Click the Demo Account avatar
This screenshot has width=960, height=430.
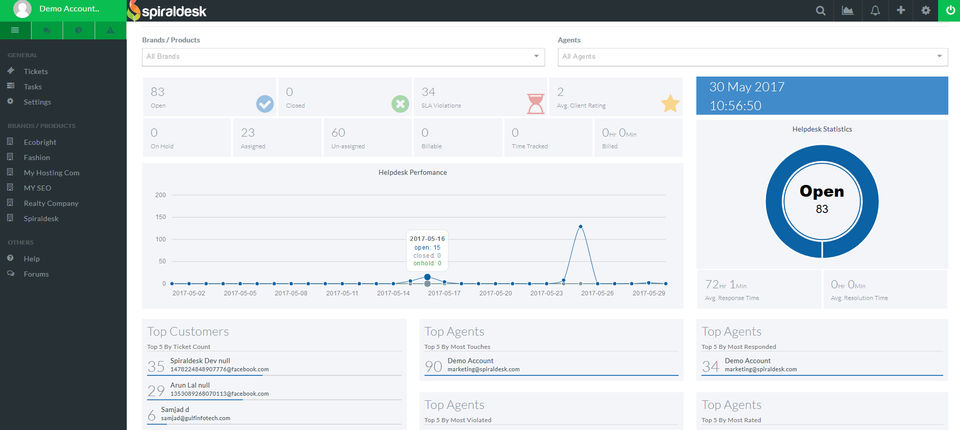(22, 11)
